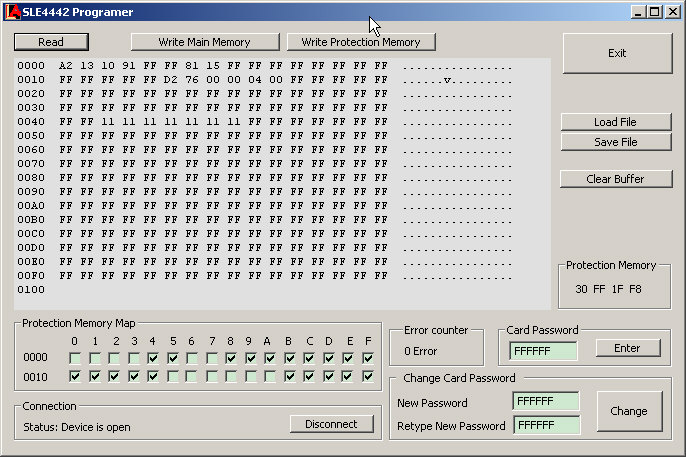The height and width of the screenshot is (457, 686).
Task: Toggle protection bit 3 in row 0000
Action: click(x=134, y=359)
